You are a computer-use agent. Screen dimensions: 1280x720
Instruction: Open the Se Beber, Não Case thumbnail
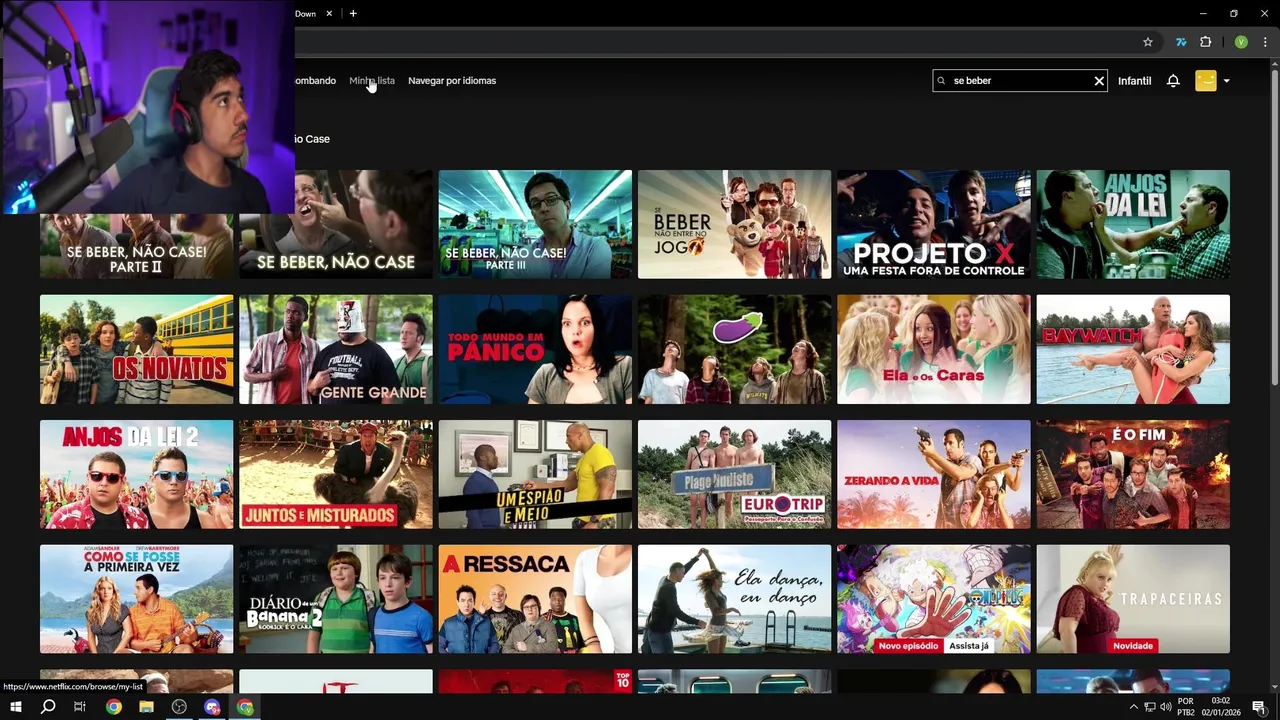coord(336,224)
